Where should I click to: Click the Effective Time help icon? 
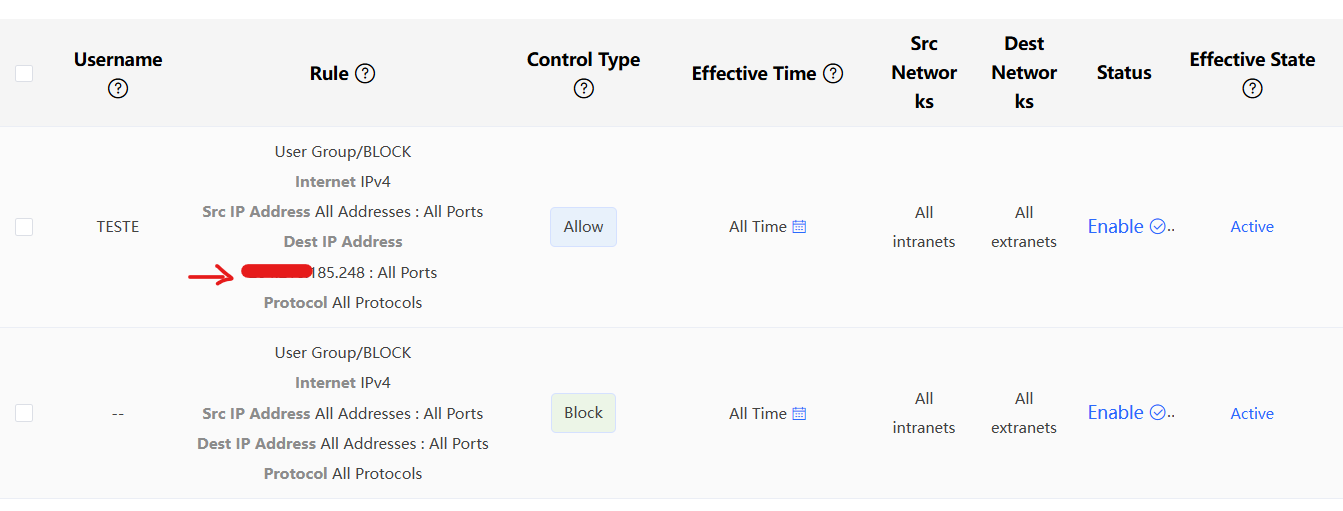tap(833, 73)
